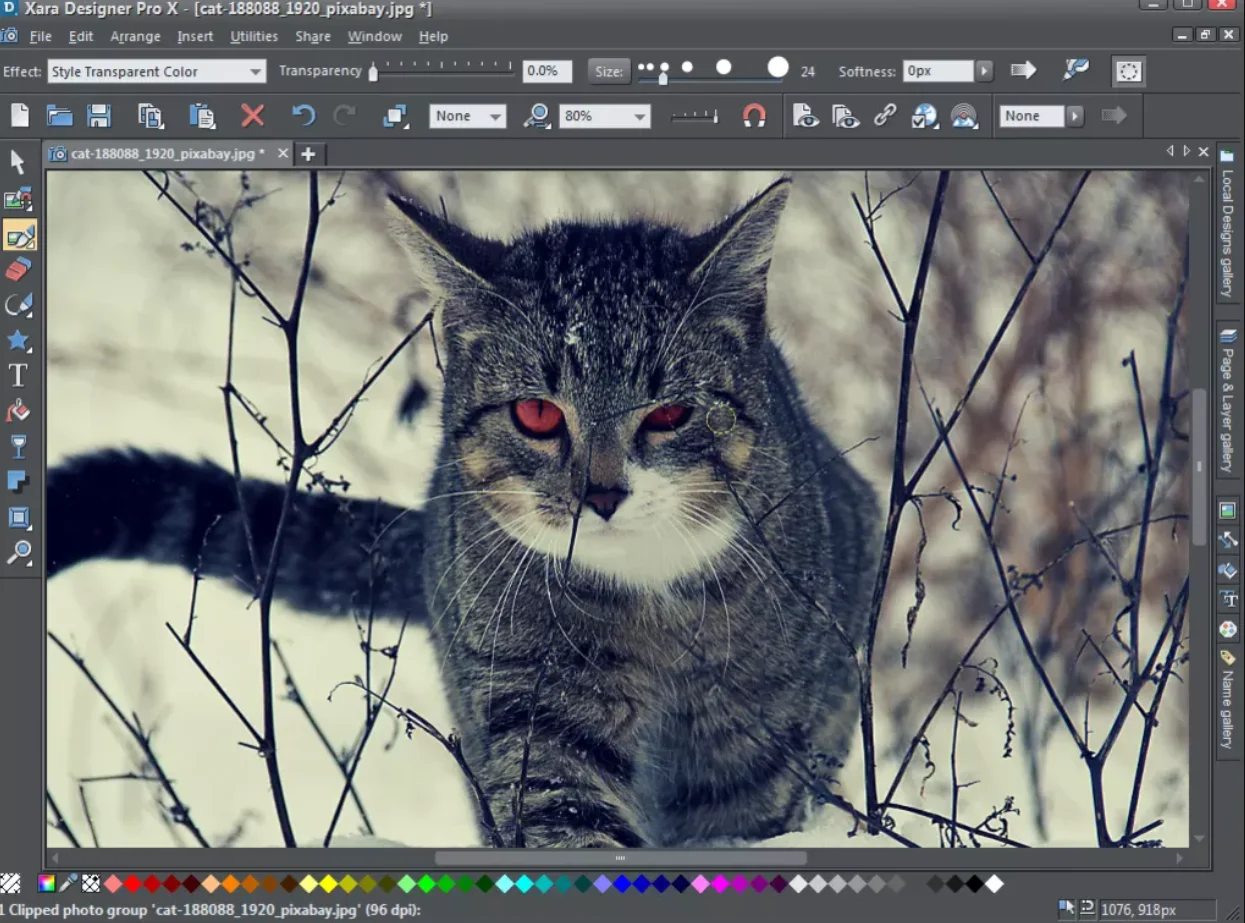Click the Paste clipboard icon
Image resolution: width=1245 pixels, height=923 pixels.
click(x=202, y=116)
